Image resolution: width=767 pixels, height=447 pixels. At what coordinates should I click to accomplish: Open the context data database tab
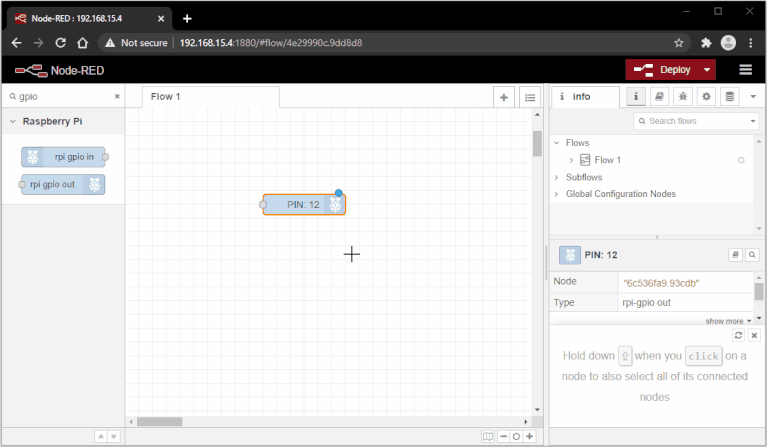point(729,97)
